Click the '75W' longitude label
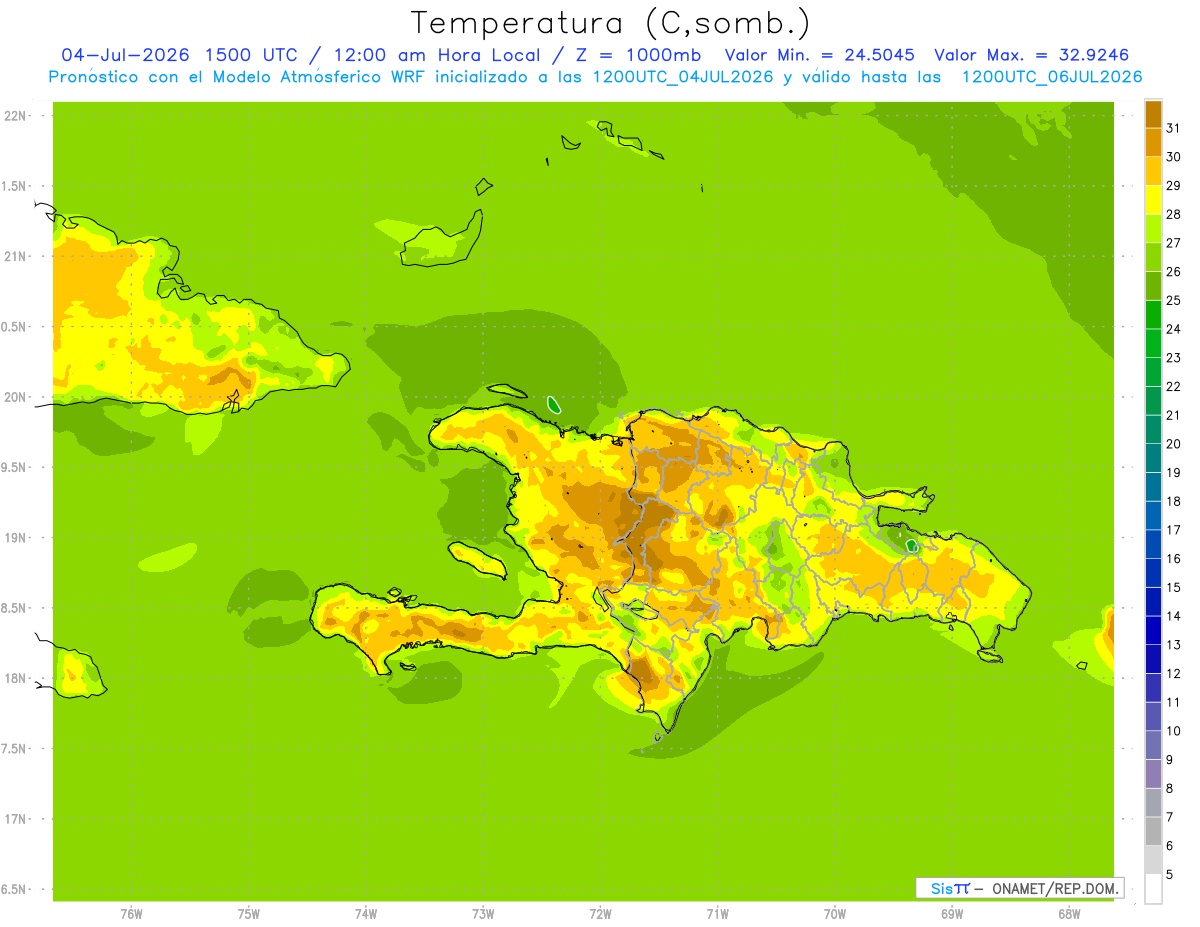Image resolution: width=1200 pixels, height=927 pixels. (248, 913)
